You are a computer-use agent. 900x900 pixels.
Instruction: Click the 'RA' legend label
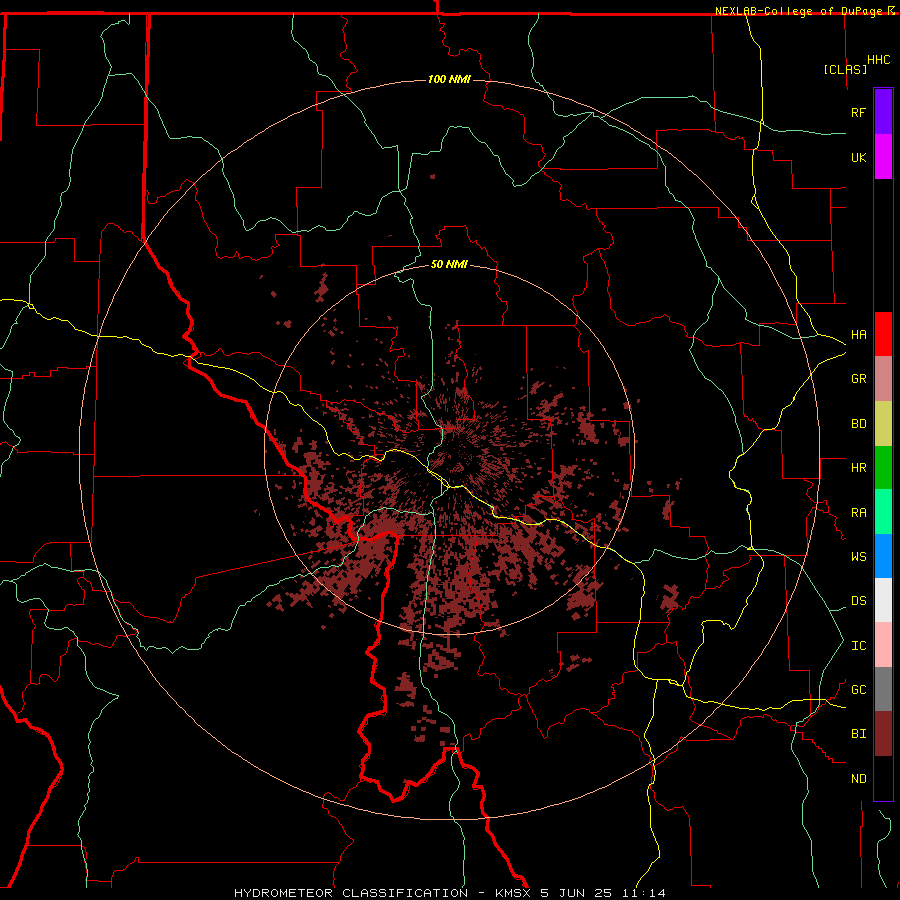858,513
